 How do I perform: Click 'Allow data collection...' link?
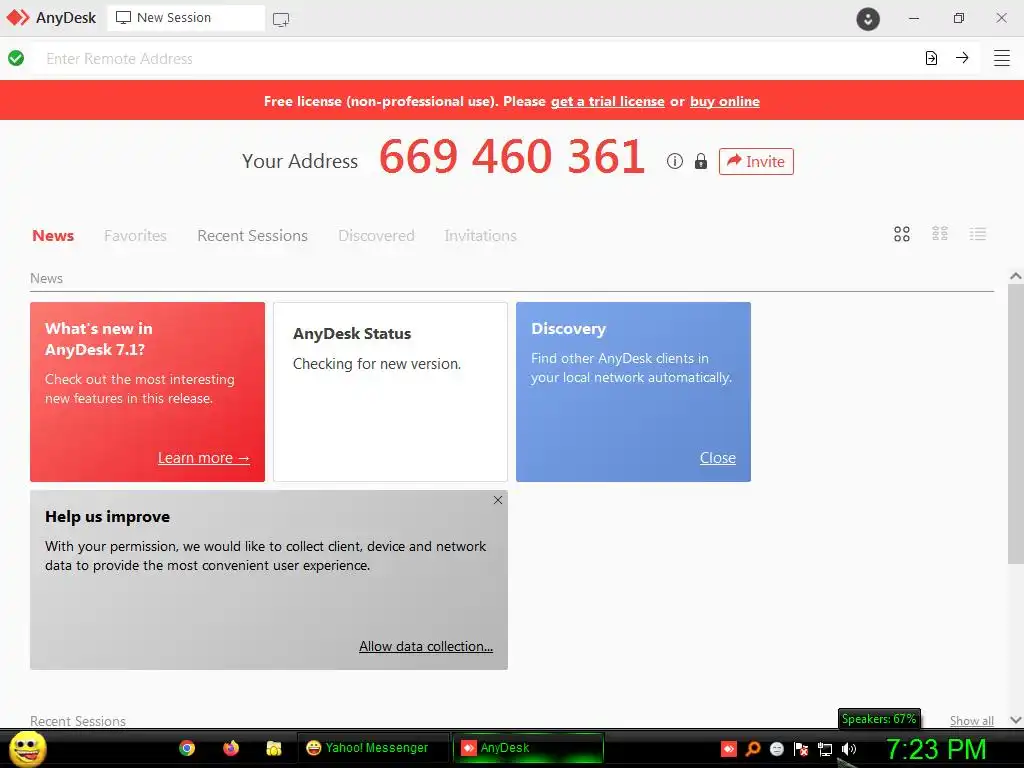pyautogui.click(x=426, y=646)
